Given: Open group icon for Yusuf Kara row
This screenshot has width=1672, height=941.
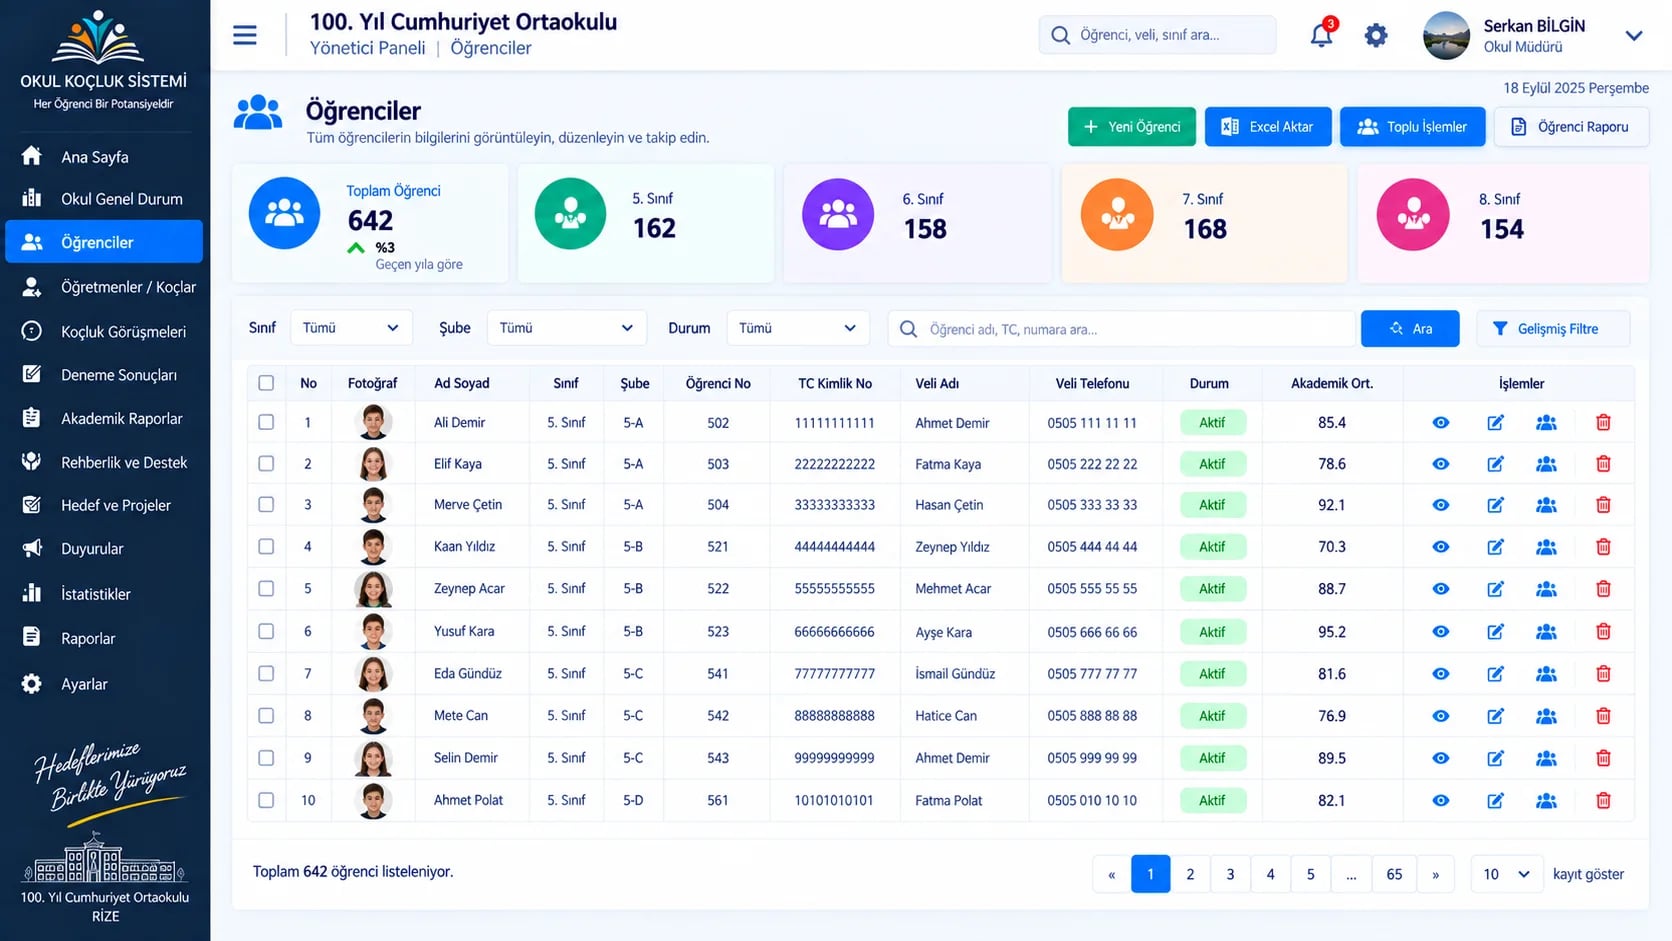Looking at the screenshot, I should tap(1546, 632).
